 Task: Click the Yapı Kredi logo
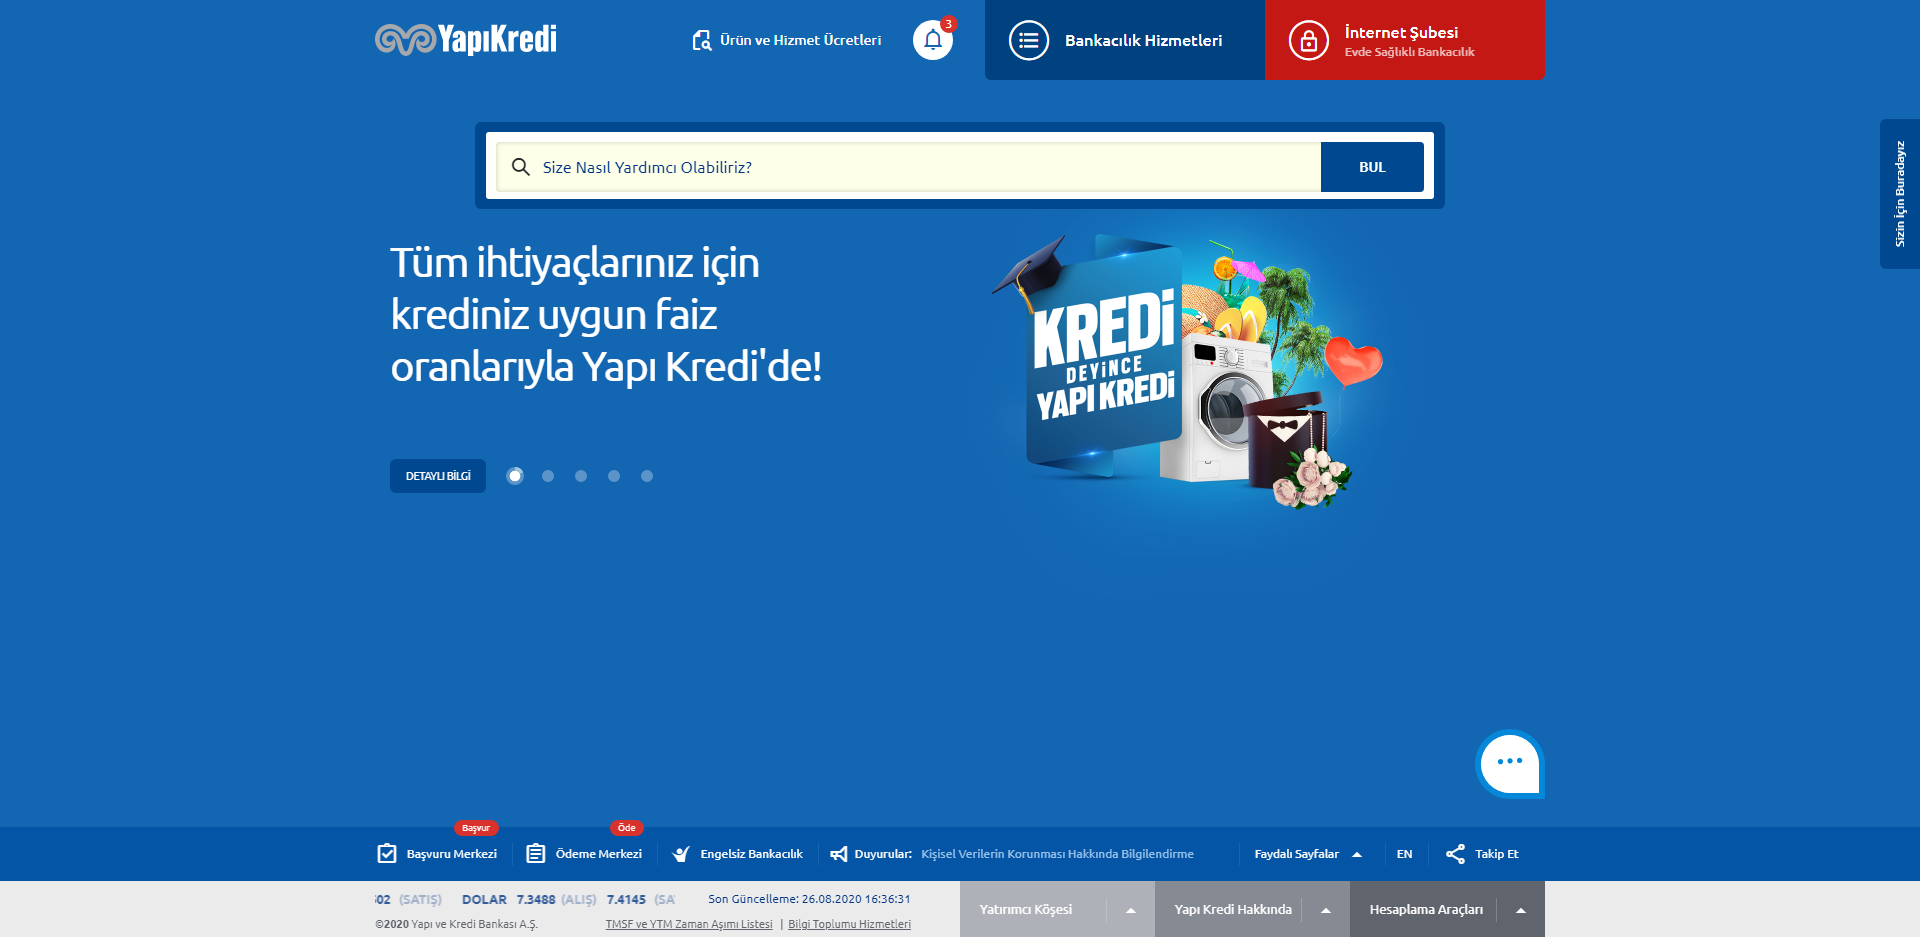coord(466,39)
